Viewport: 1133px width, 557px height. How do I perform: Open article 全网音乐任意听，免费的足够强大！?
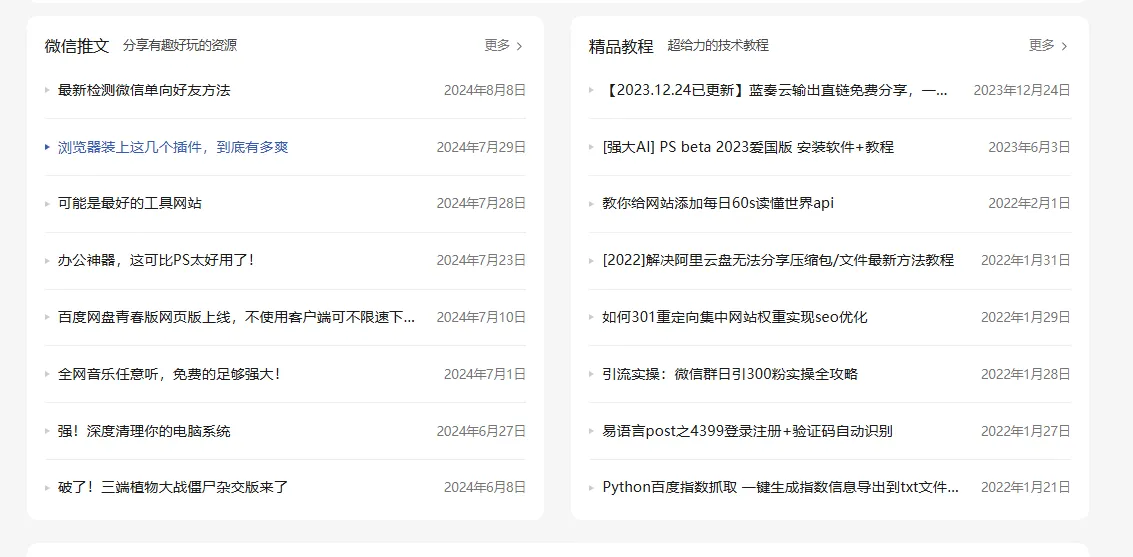pos(169,374)
